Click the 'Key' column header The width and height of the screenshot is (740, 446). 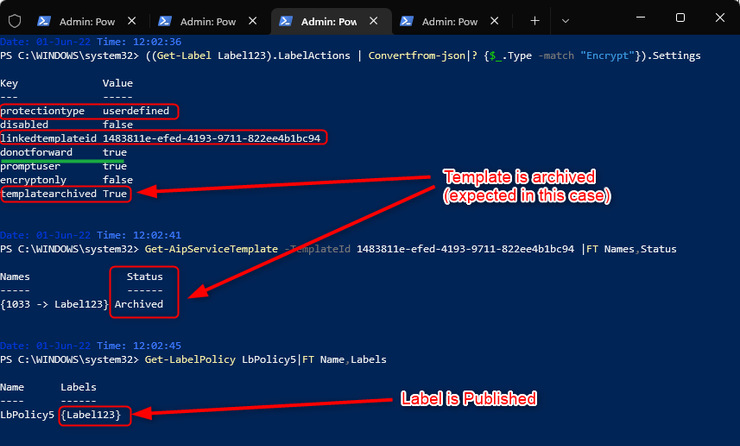(9, 84)
